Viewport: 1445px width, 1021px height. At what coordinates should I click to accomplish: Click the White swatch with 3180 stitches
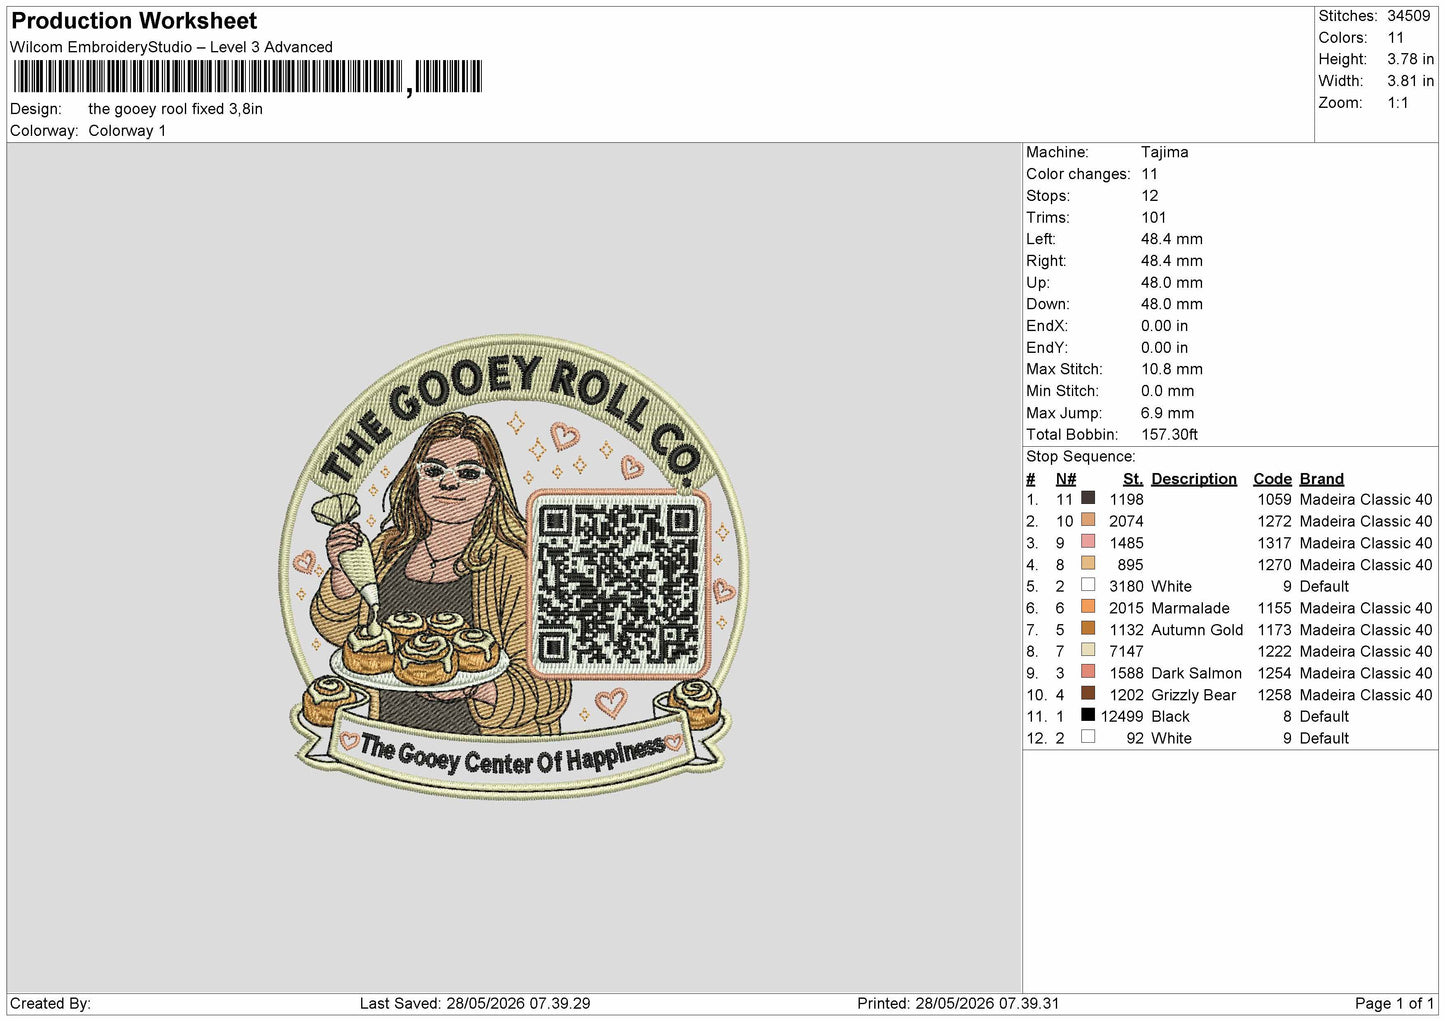[x=1088, y=585]
